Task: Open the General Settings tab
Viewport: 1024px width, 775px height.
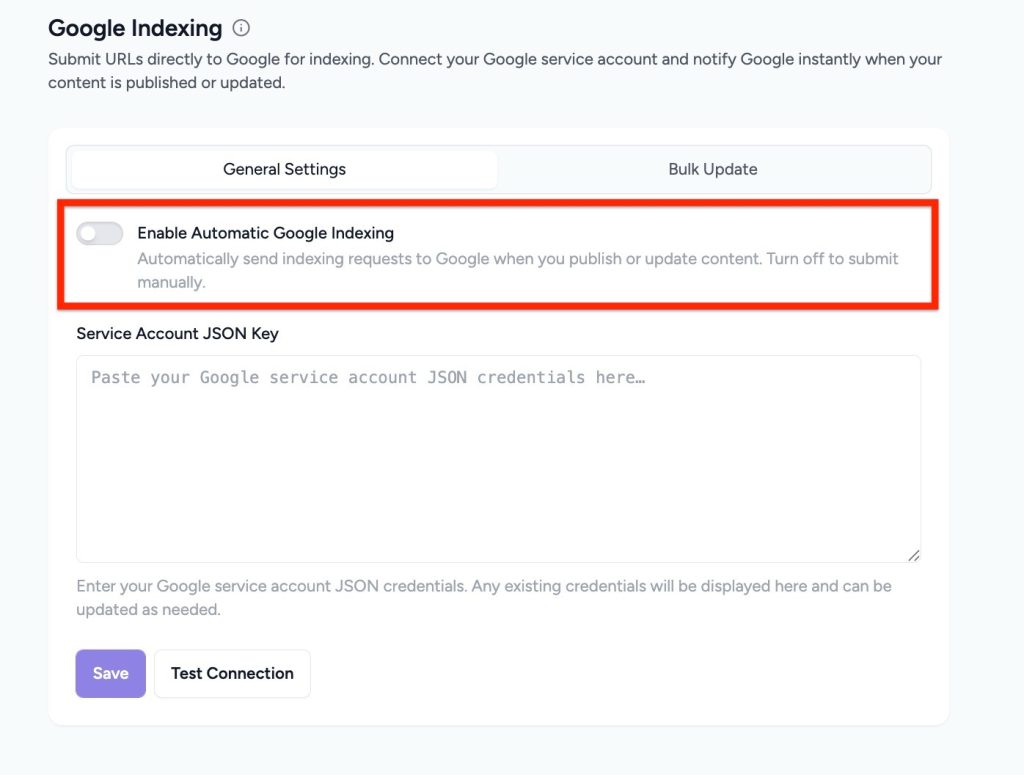Action: (284, 169)
